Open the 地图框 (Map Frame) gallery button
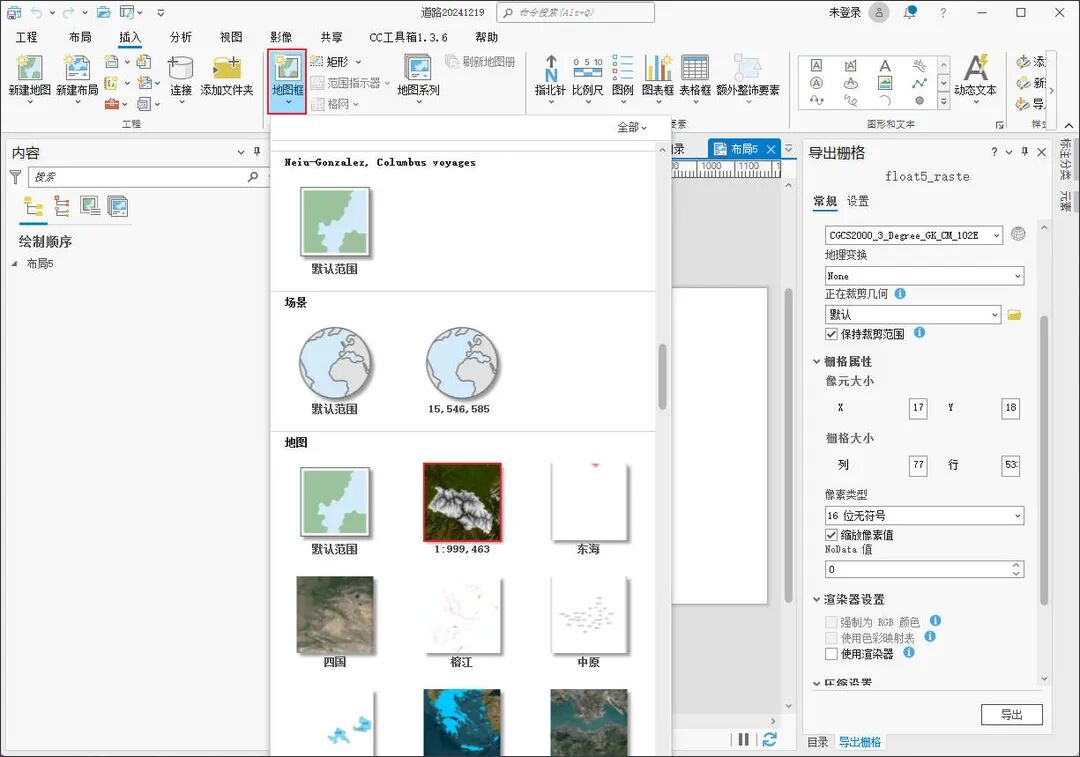The height and width of the screenshot is (757, 1080). point(287,81)
